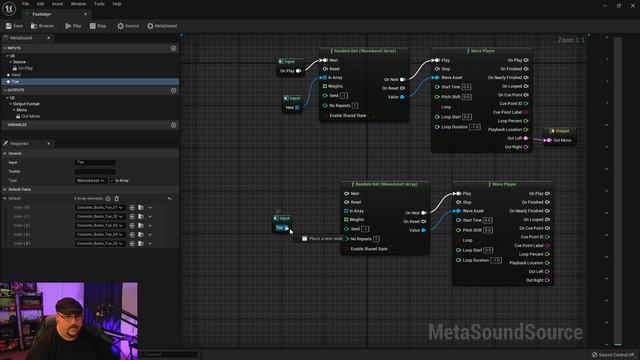Screen dimensions: 640x360
Task: Open Index 2 row options chevron
Action: click(150, 226)
